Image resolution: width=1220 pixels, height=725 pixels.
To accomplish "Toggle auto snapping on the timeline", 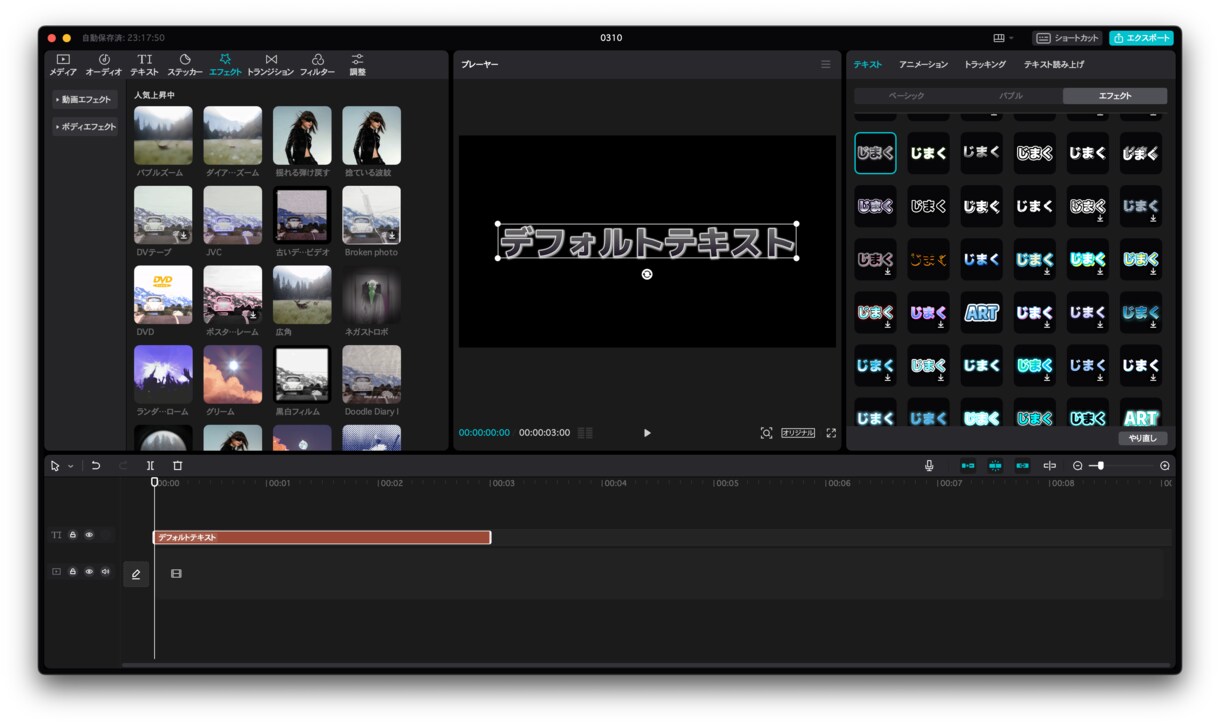I will point(995,466).
